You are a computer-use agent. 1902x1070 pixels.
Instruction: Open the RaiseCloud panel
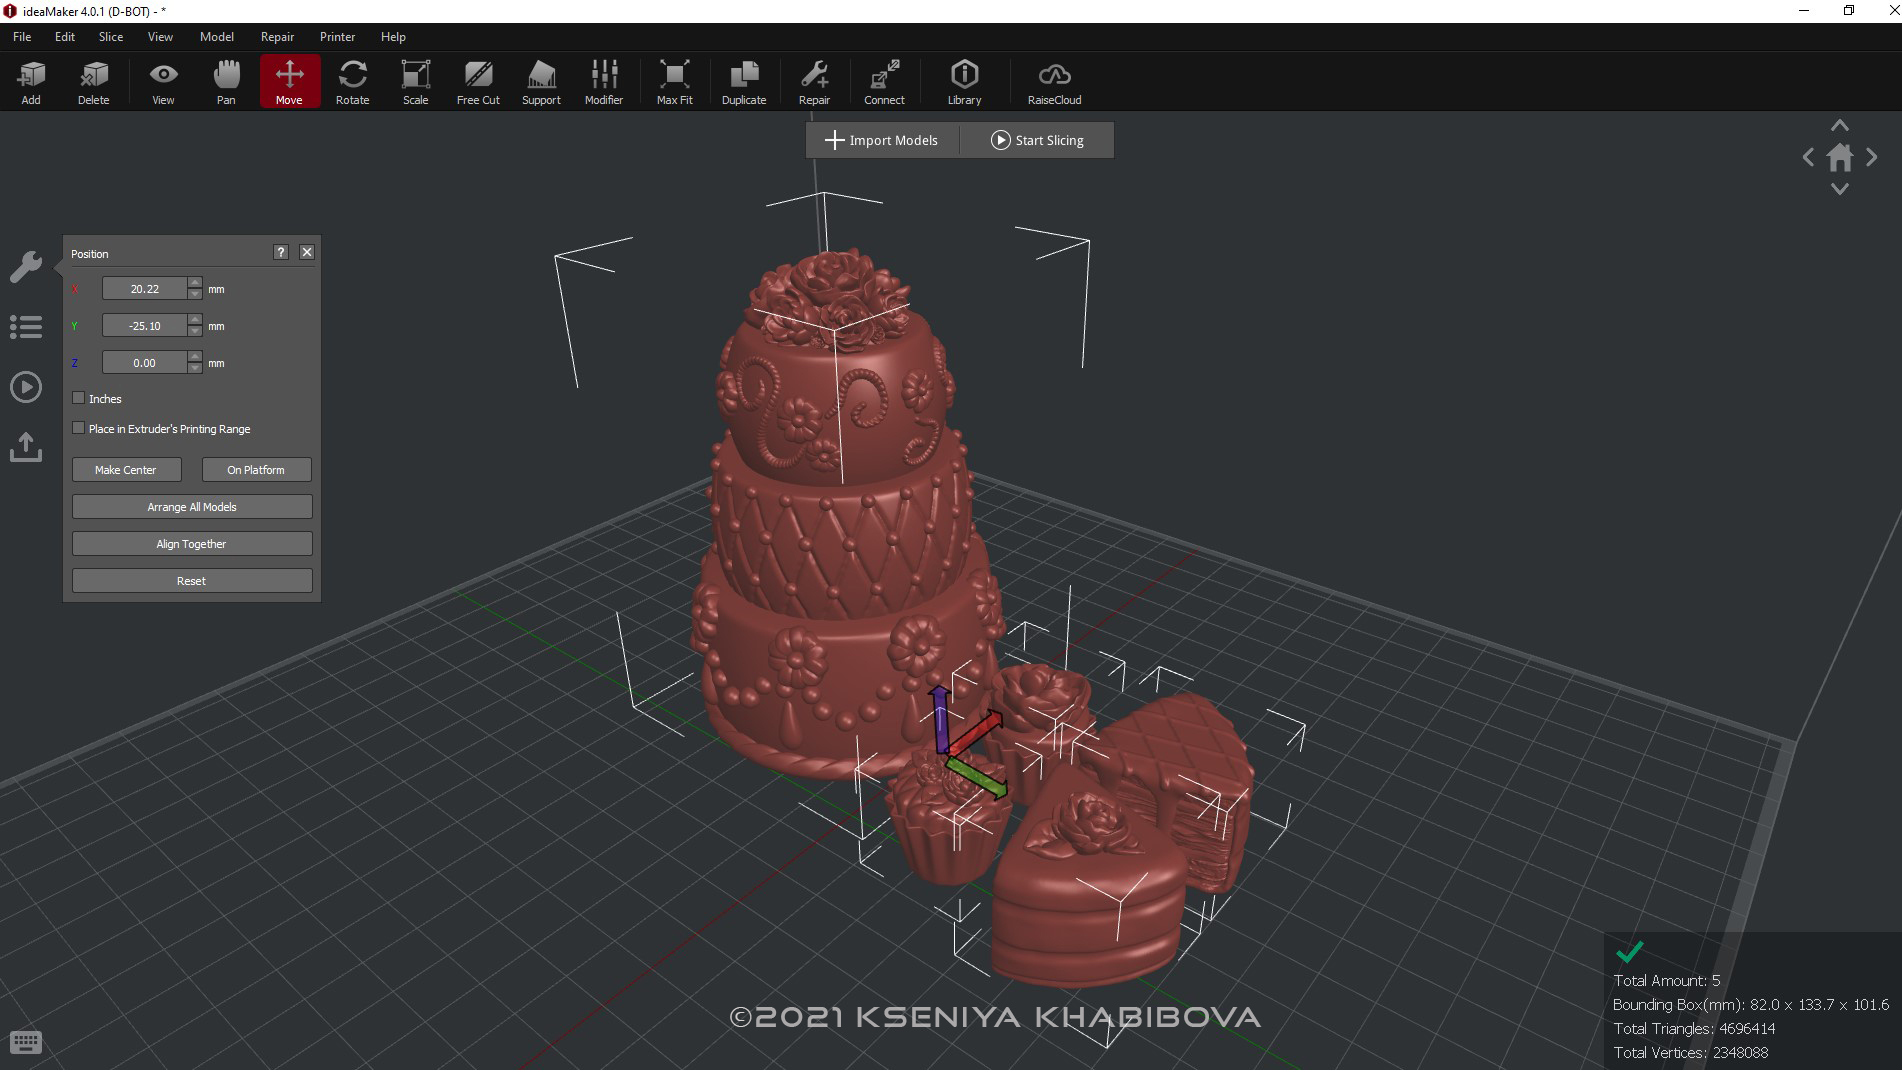click(1053, 80)
